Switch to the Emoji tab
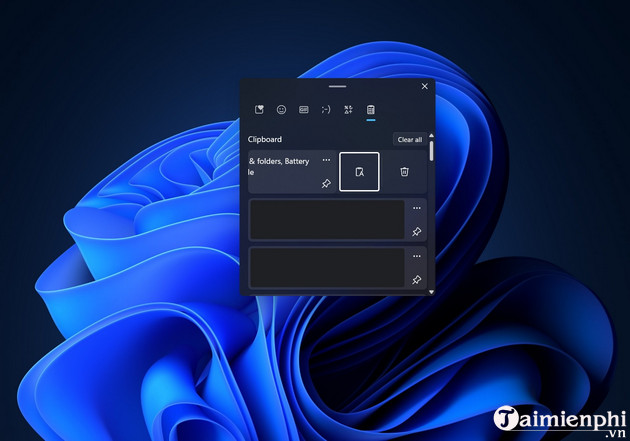Screen dimensions: 630x441 (x=281, y=109)
